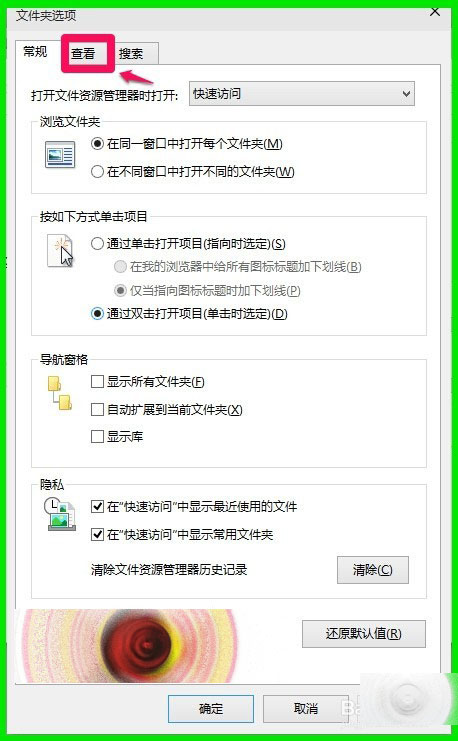Click the 清除 history button

[372, 570]
